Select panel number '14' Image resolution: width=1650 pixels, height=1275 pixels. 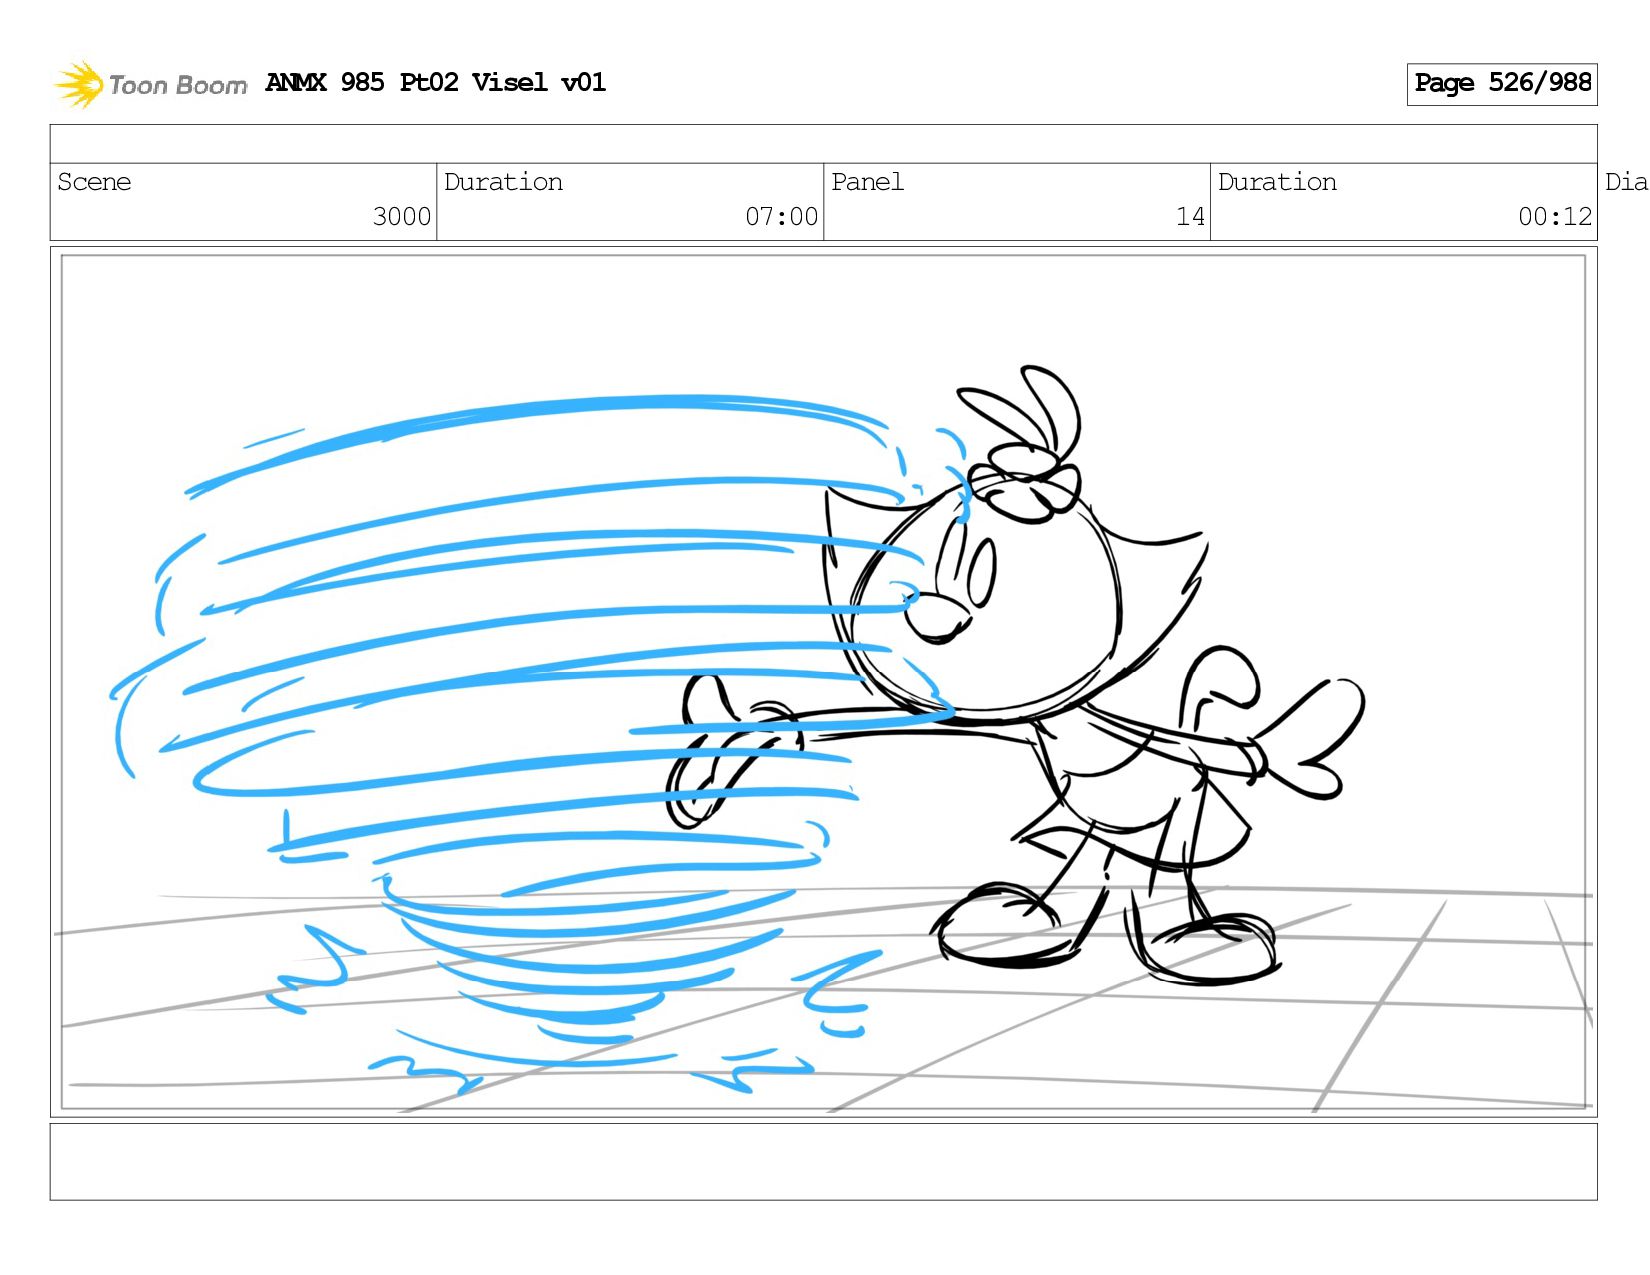[x=1190, y=217]
